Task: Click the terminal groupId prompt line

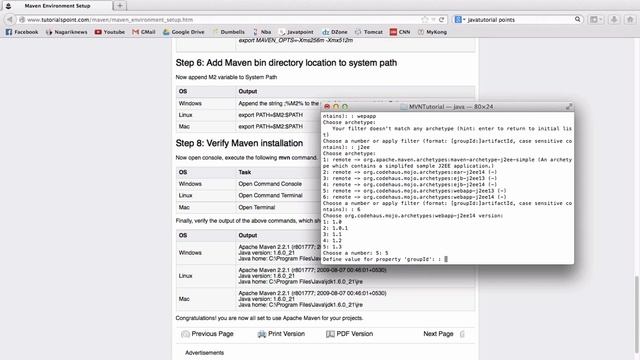Action: point(385,259)
